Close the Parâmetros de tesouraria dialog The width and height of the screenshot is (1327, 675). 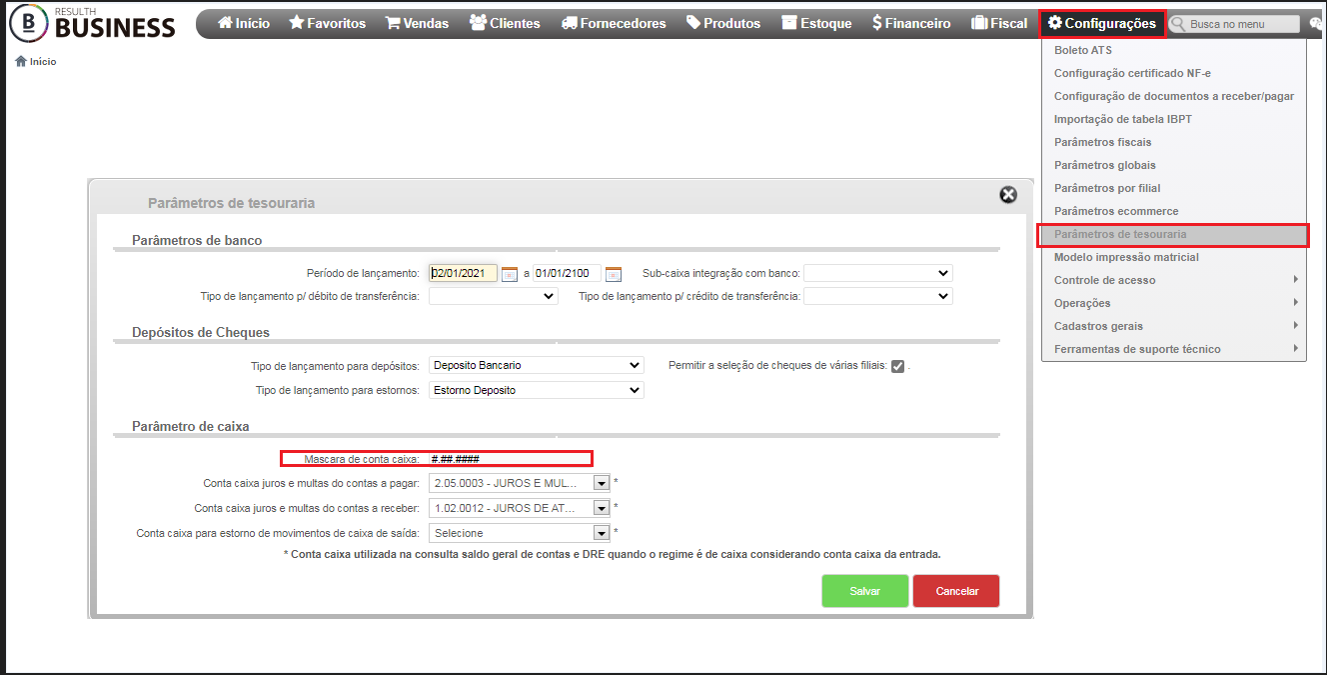[x=1008, y=195]
